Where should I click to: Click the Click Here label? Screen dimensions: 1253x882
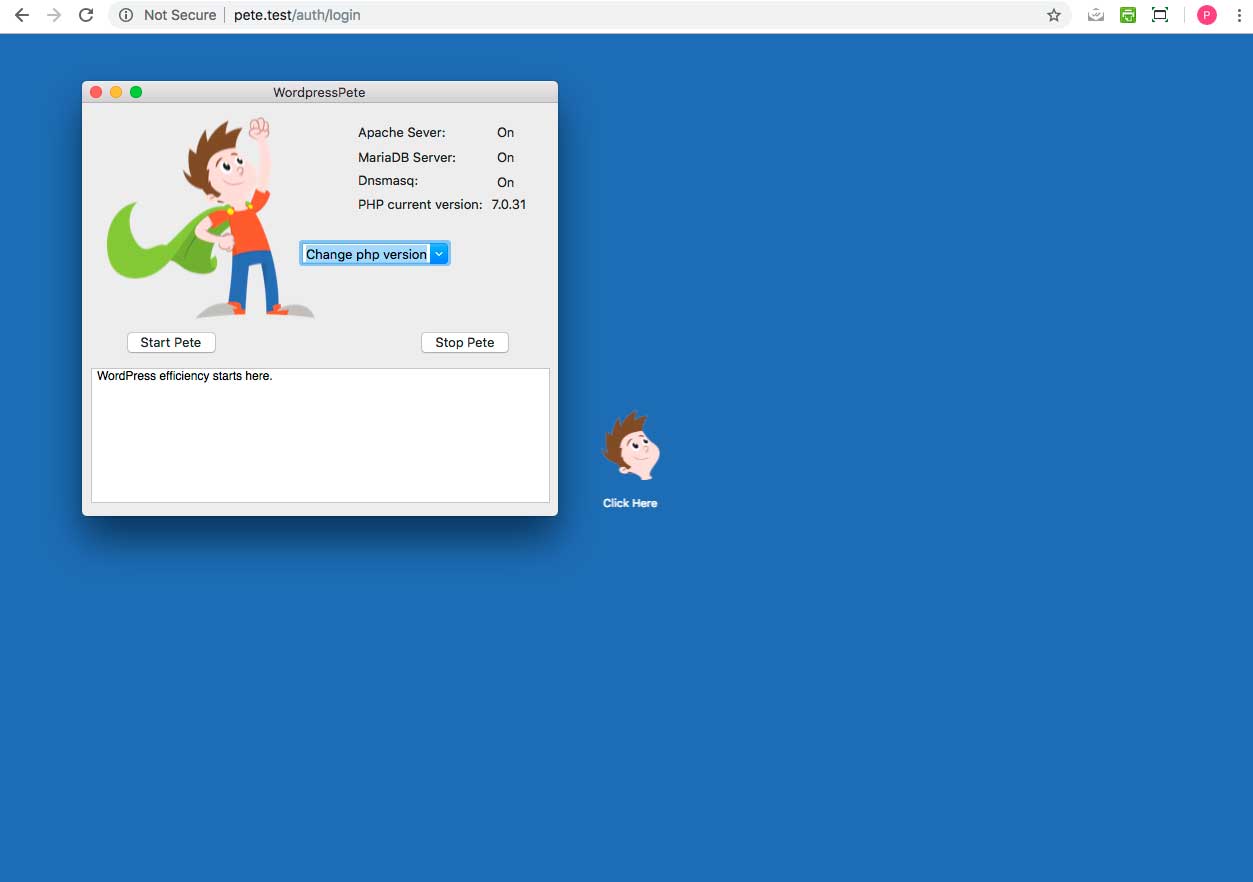630,503
